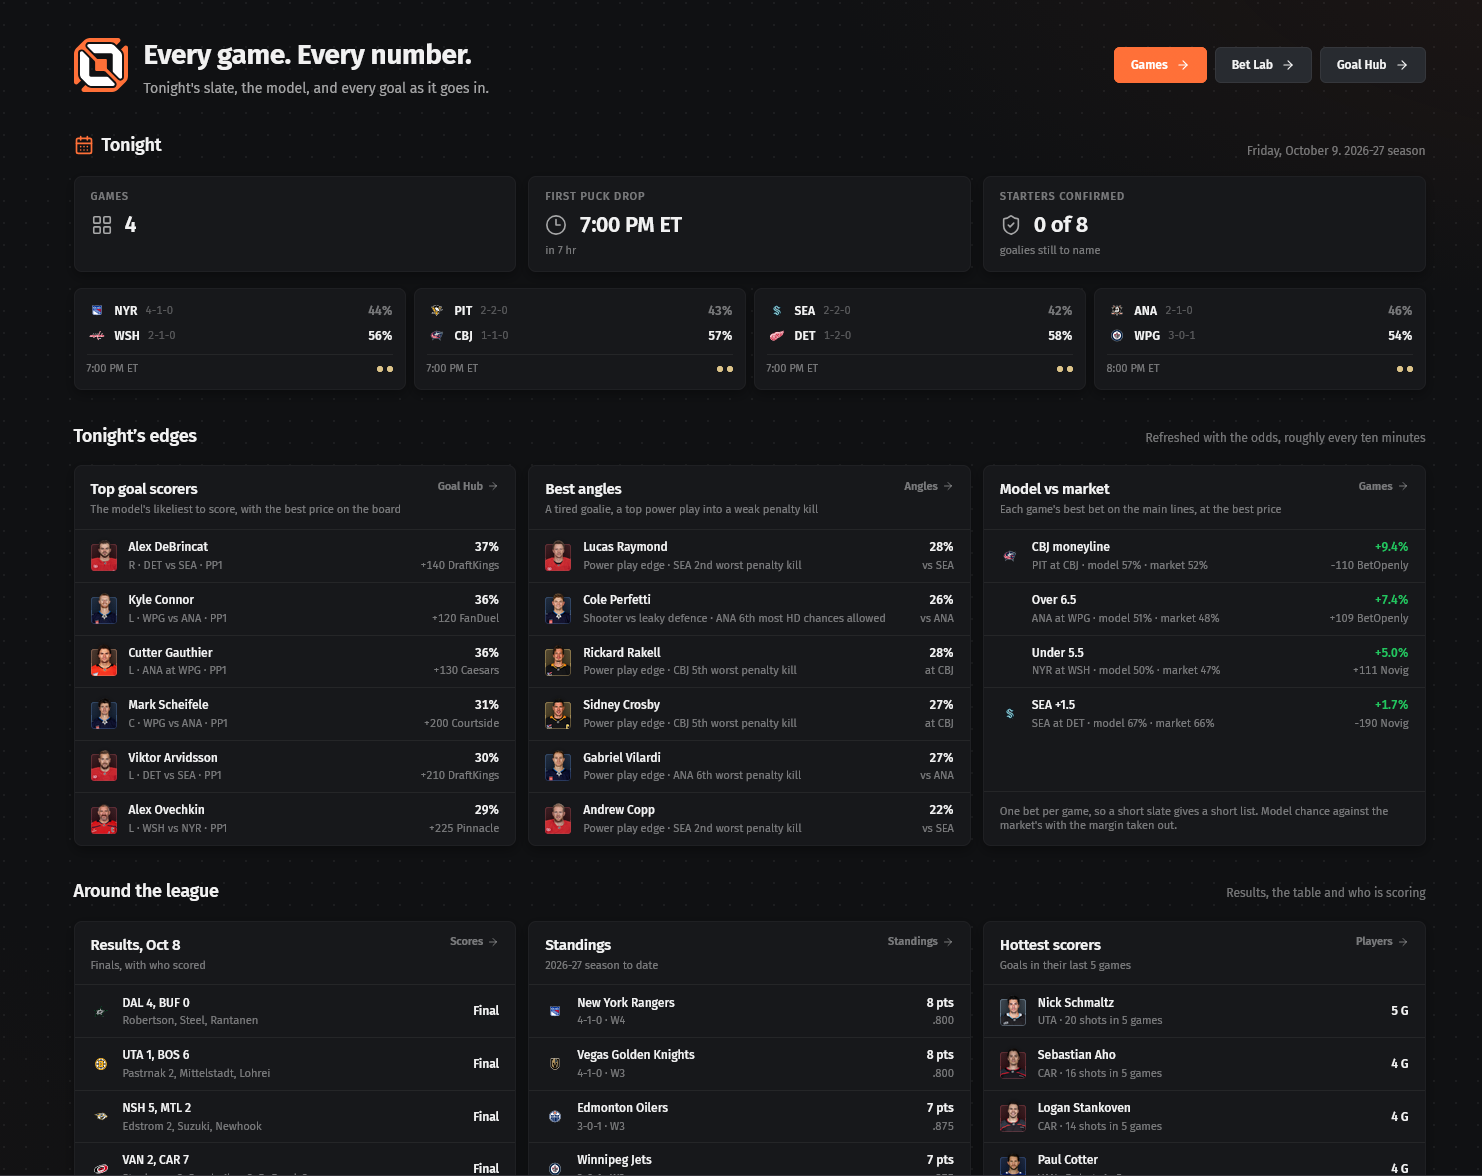Select the Under 5.5 bet row title
1482x1176 pixels.
1058,653
